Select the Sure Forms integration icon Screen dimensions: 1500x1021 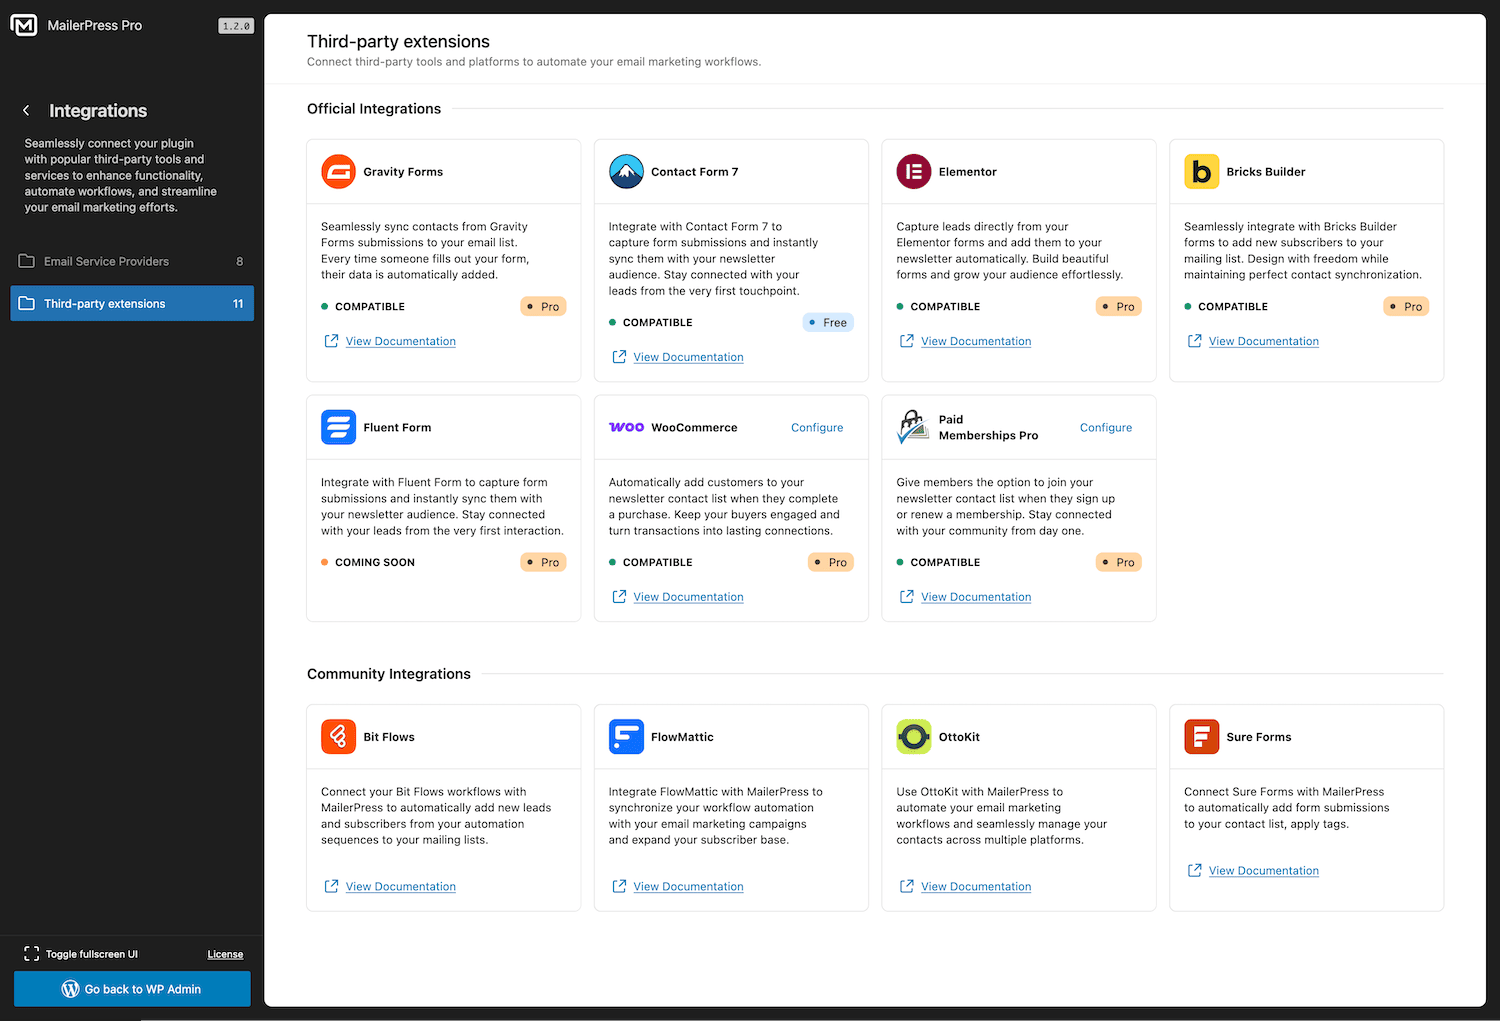coord(1201,736)
